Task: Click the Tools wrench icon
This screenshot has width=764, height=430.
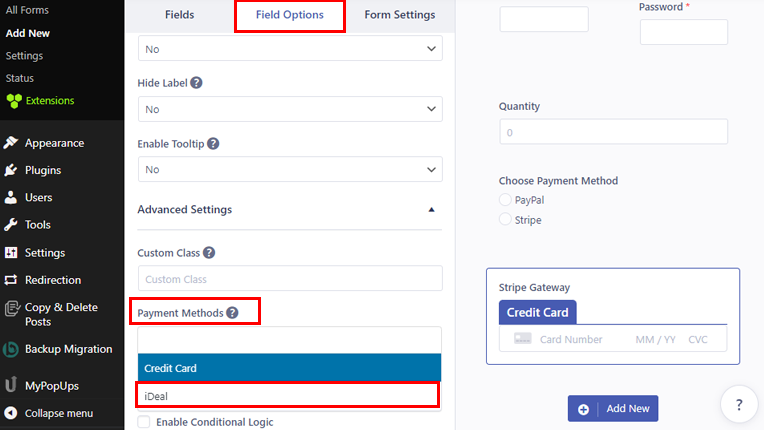Action: click(11, 225)
